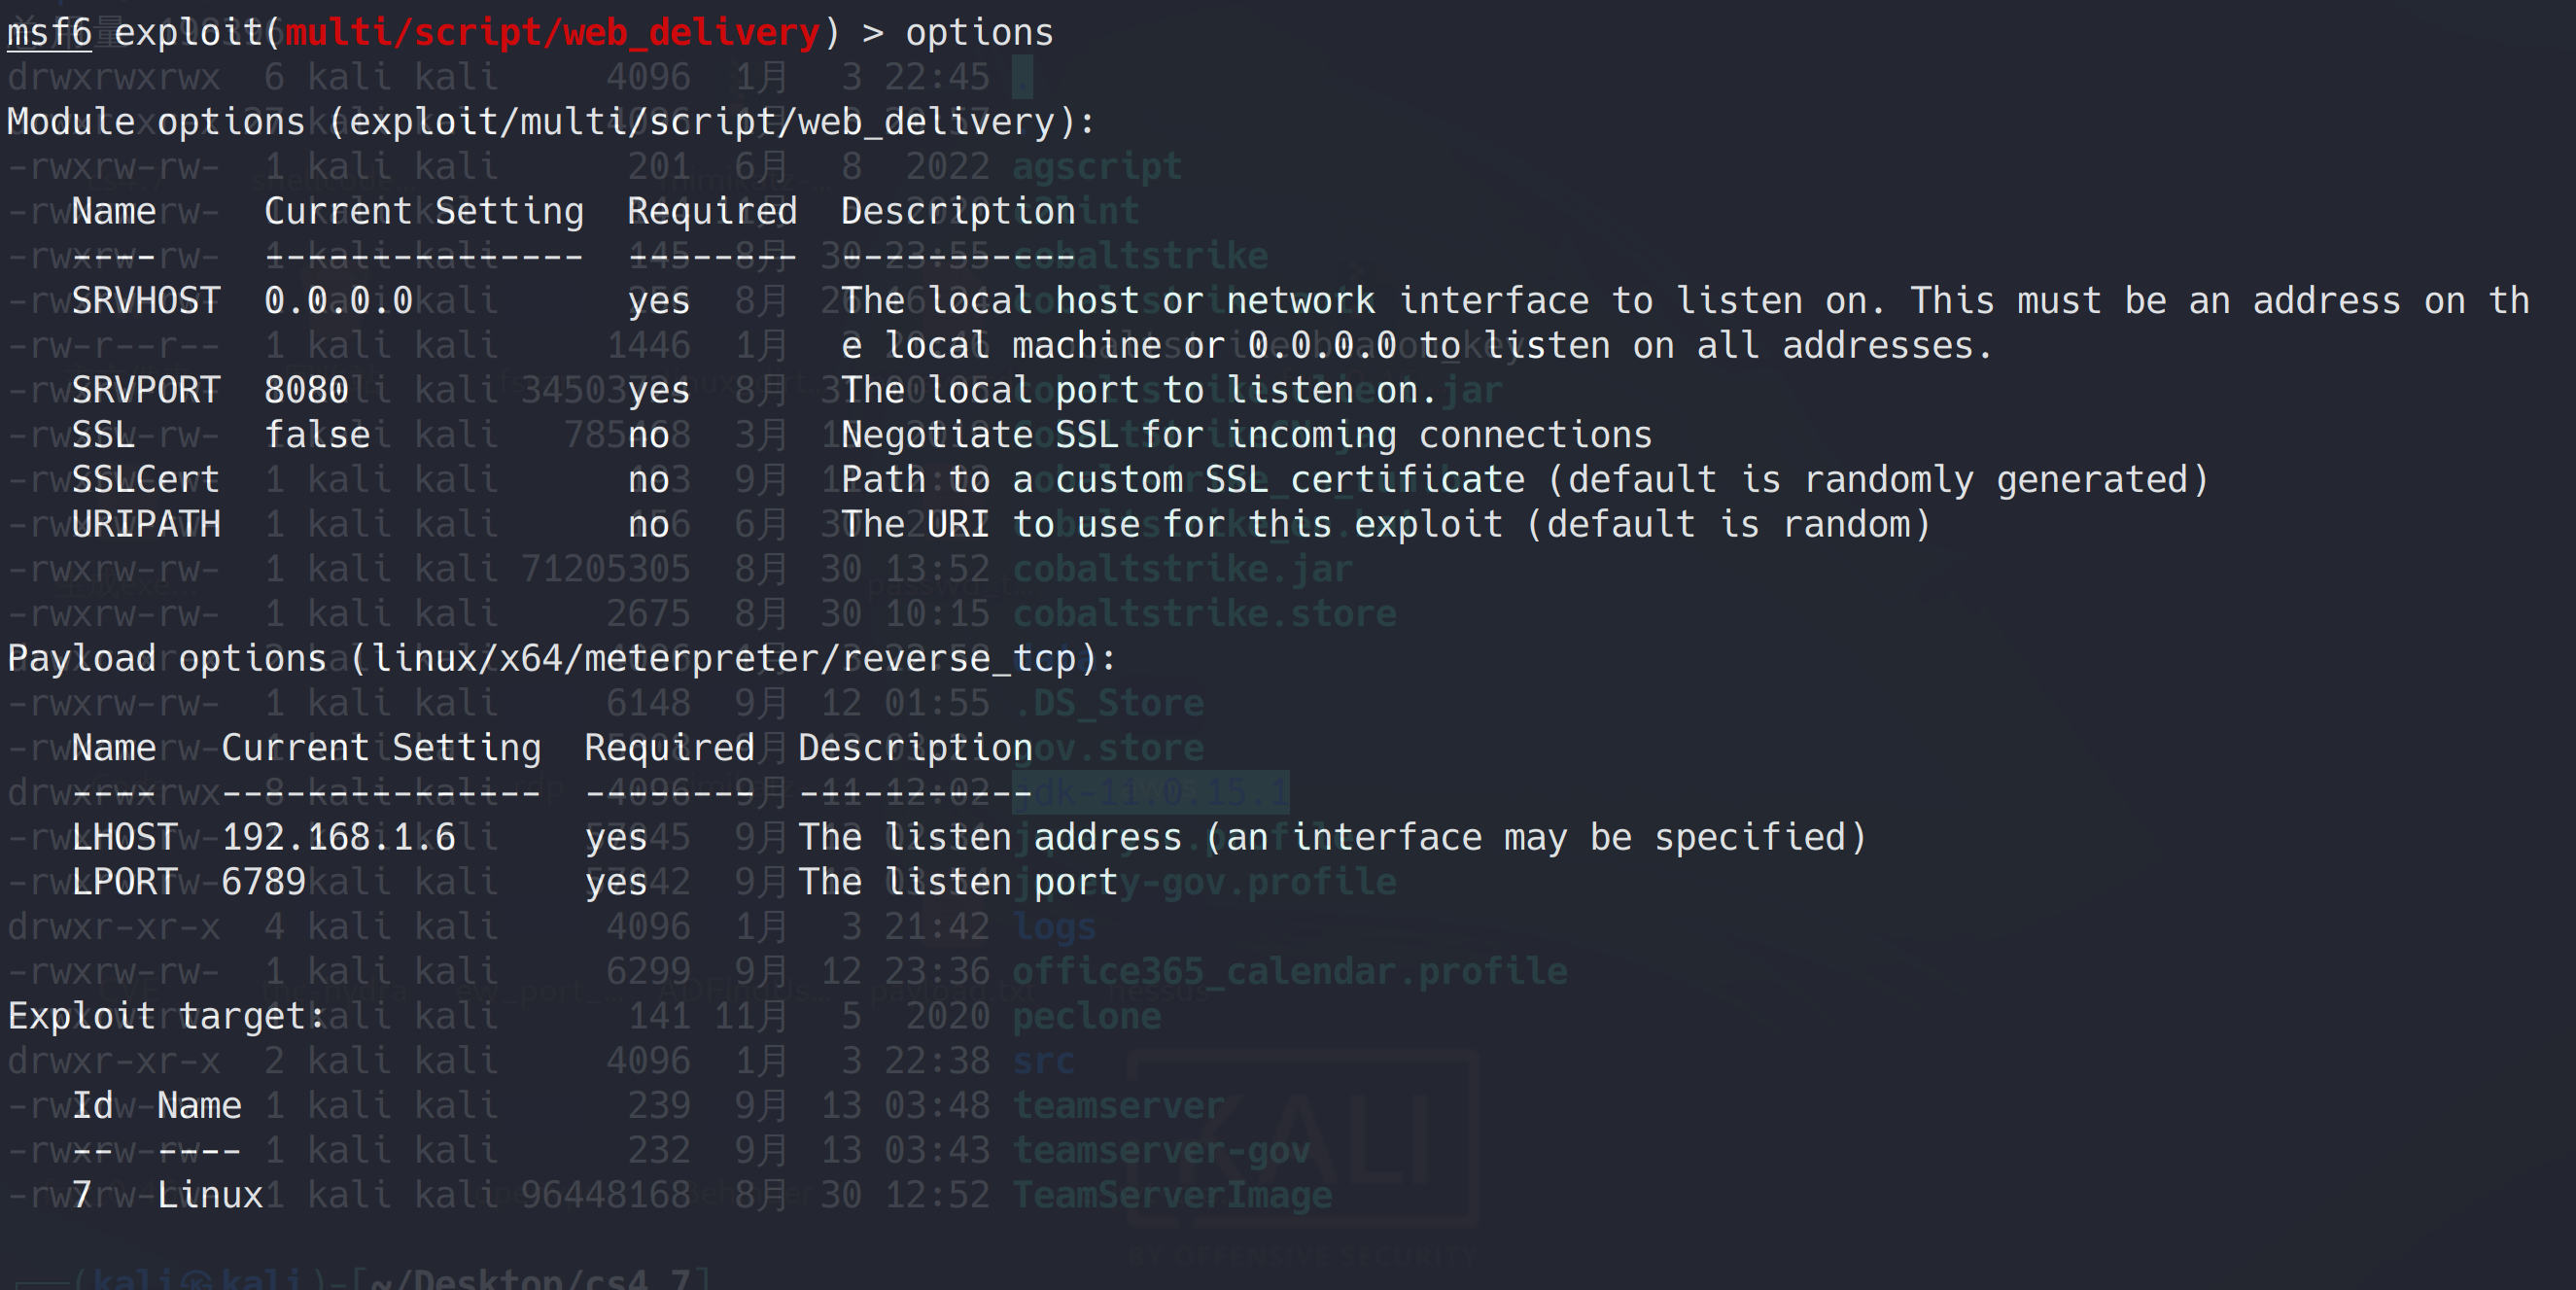Screen dimensions: 2576x1290
Task: Click the 'Required' header in Module options
Action: click(712, 212)
